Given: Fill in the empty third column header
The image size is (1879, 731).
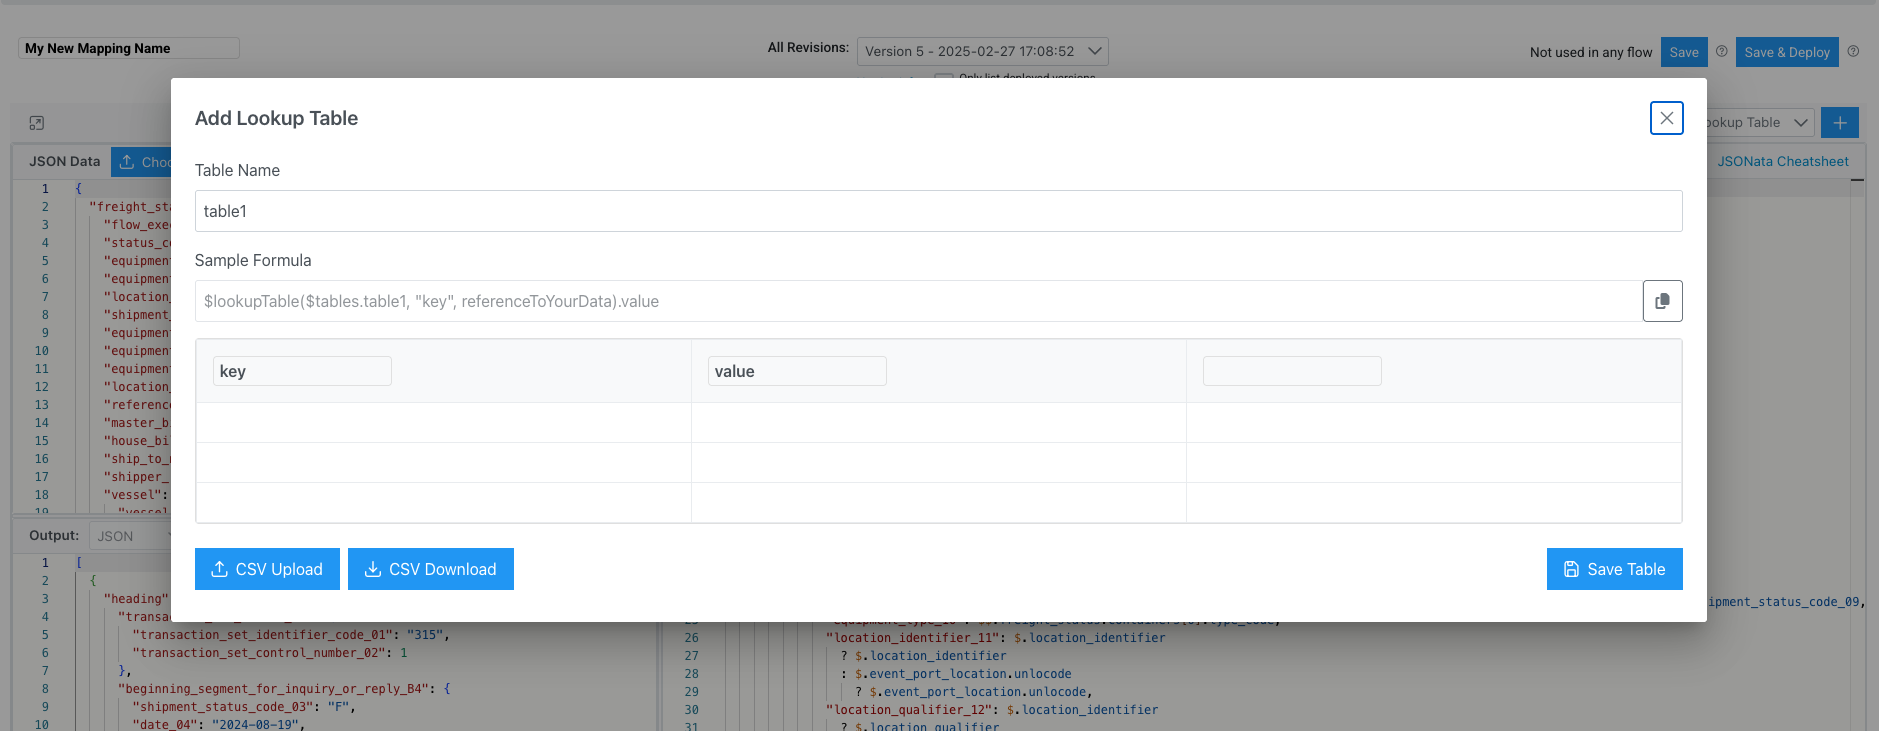Looking at the screenshot, I should 1292,371.
